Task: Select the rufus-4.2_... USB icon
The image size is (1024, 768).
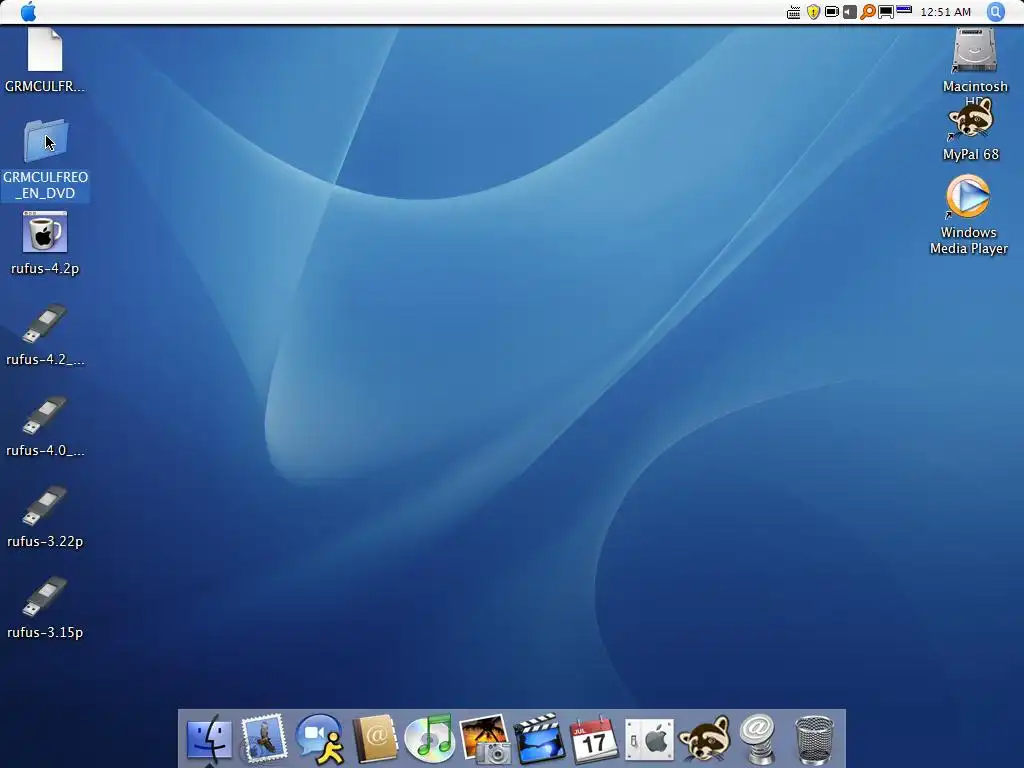Action: pos(45,323)
